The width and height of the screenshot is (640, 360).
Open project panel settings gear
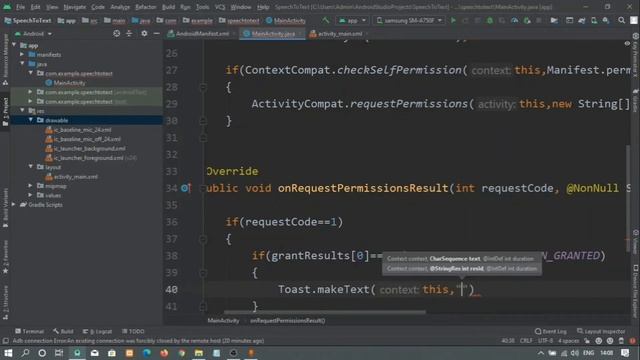coord(144,33)
